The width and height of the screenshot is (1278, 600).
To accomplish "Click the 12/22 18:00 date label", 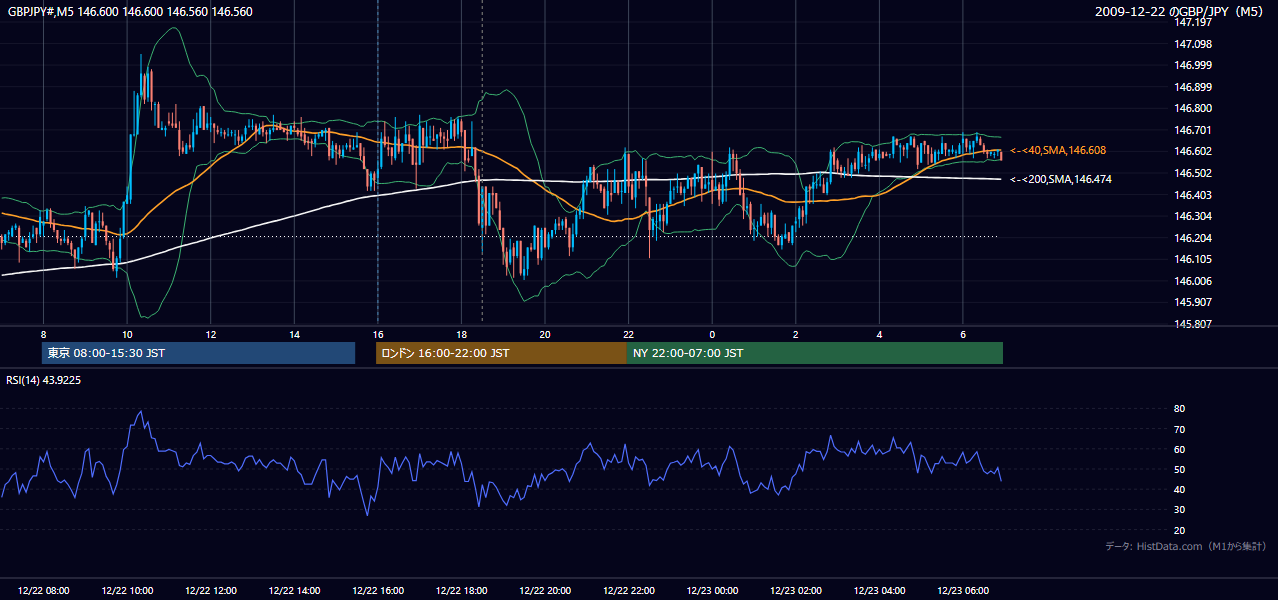I will [462, 591].
